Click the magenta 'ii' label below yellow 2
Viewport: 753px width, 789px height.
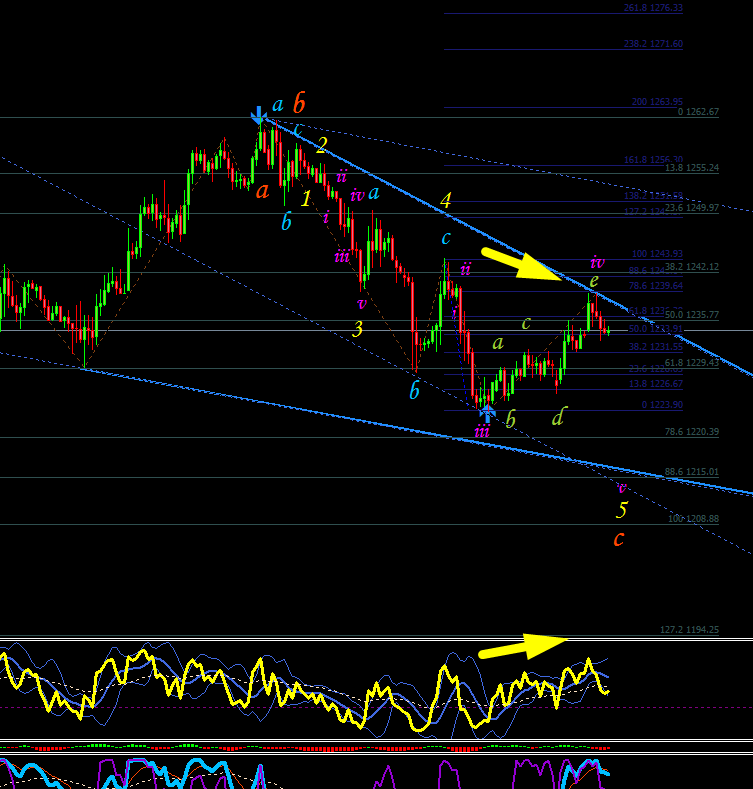[x=342, y=177]
